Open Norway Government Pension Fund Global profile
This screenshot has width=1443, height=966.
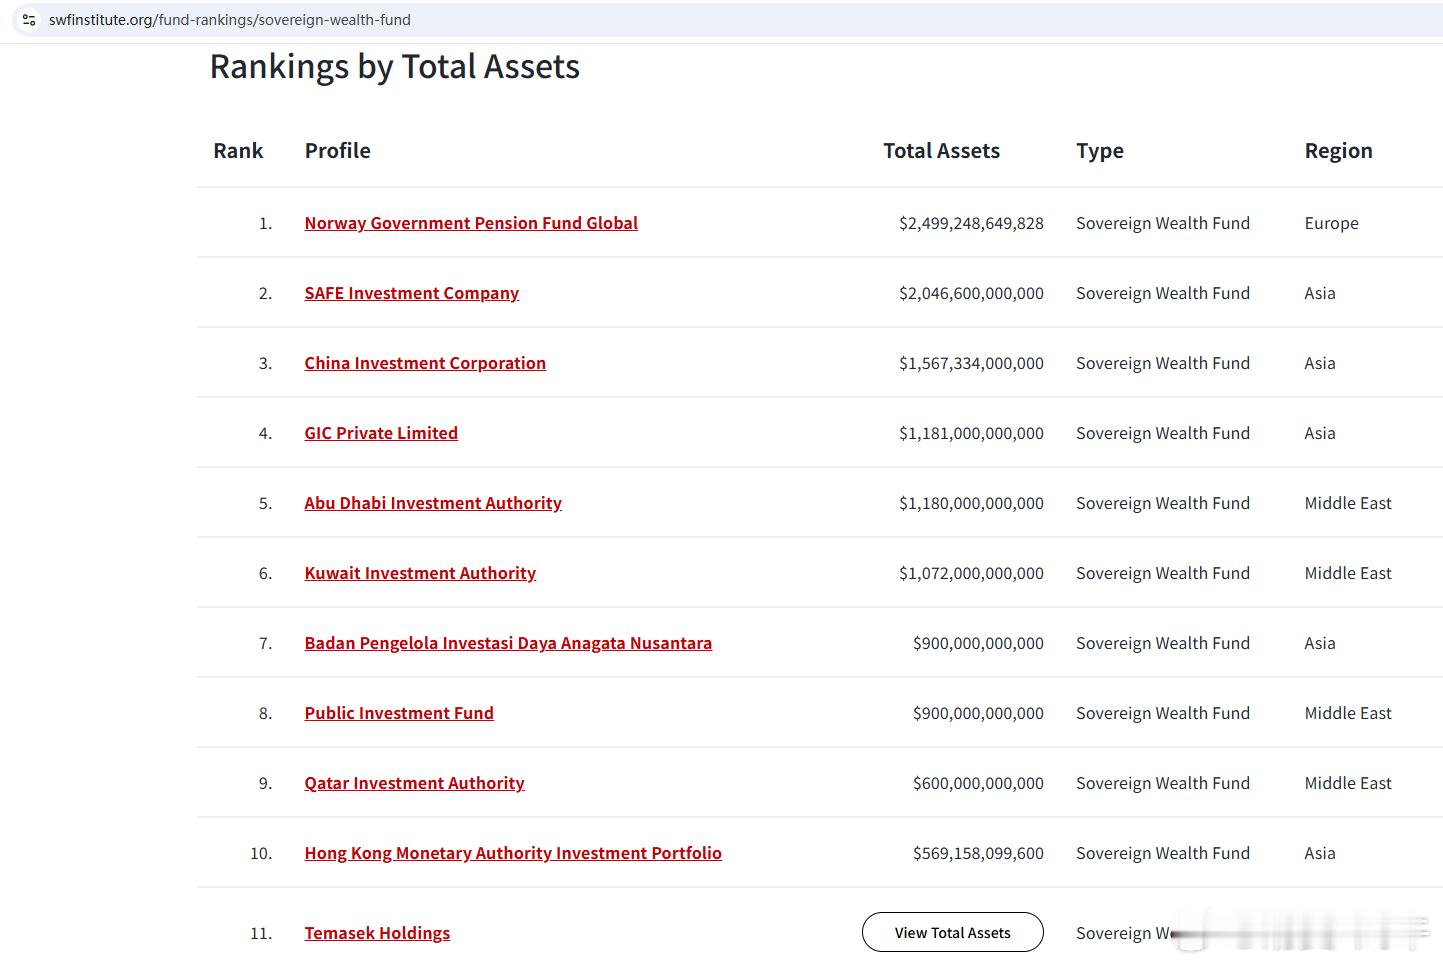click(x=471, y=223)
